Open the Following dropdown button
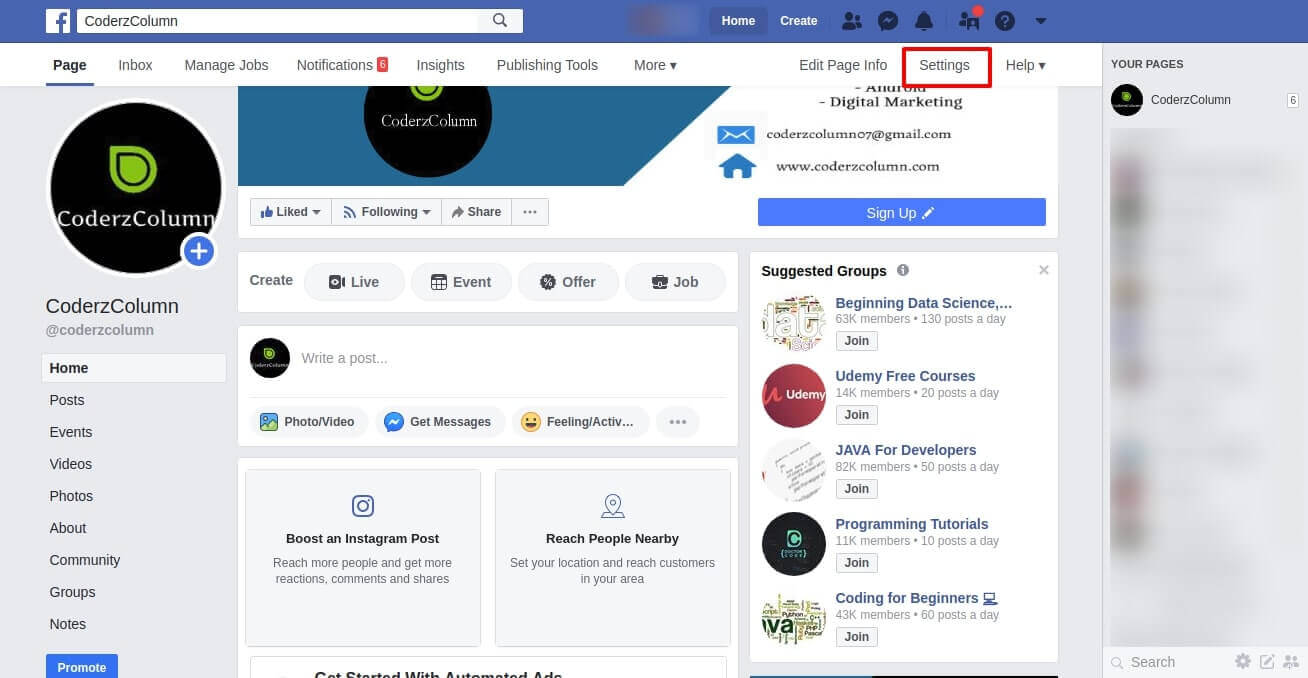 (386, 212)
